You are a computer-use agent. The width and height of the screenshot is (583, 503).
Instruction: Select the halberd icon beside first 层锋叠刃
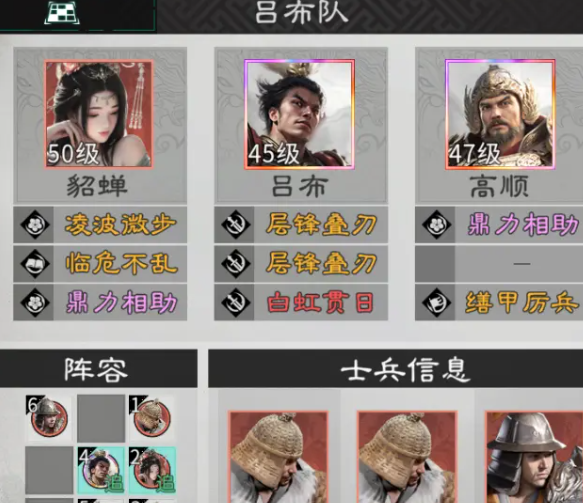pyautogui.click(x=236, y=225)
